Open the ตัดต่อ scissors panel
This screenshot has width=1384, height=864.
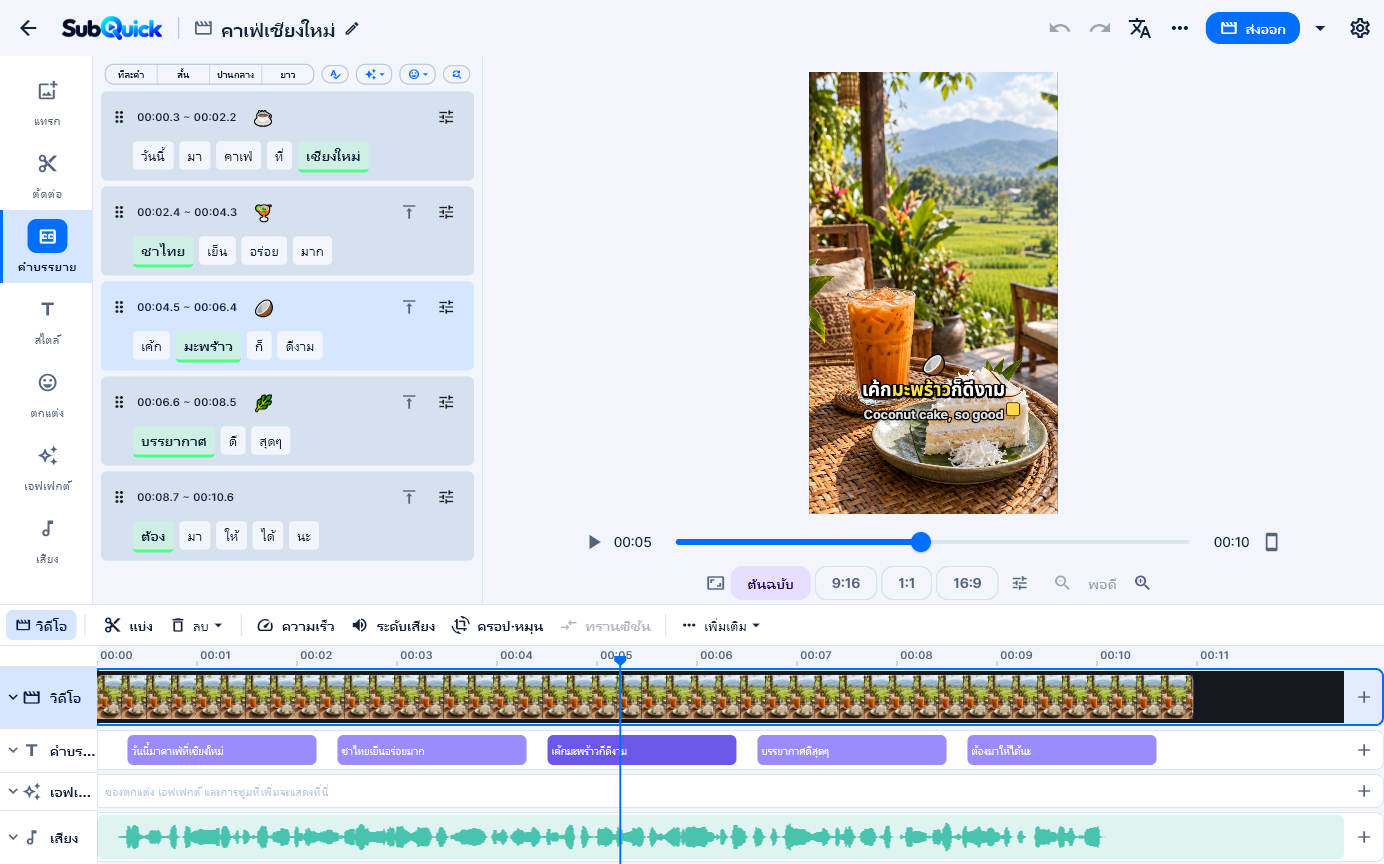click(x=47, y=176)
